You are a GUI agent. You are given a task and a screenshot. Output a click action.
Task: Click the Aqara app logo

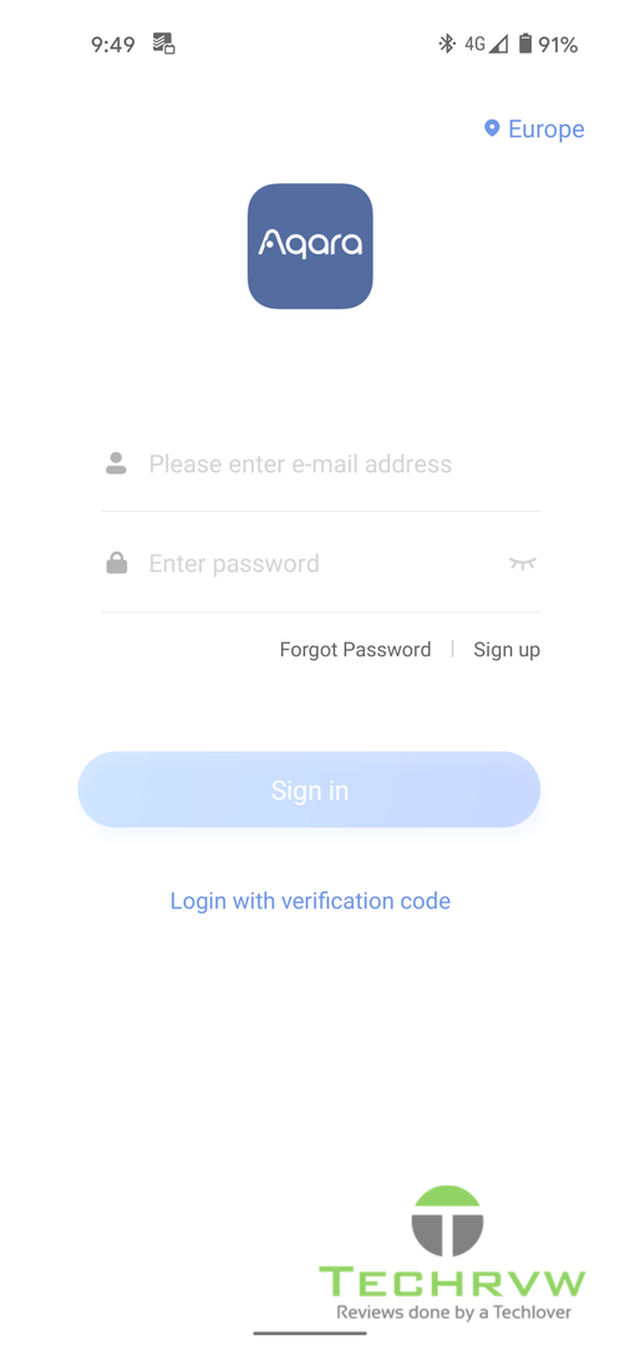coord(310,246)
